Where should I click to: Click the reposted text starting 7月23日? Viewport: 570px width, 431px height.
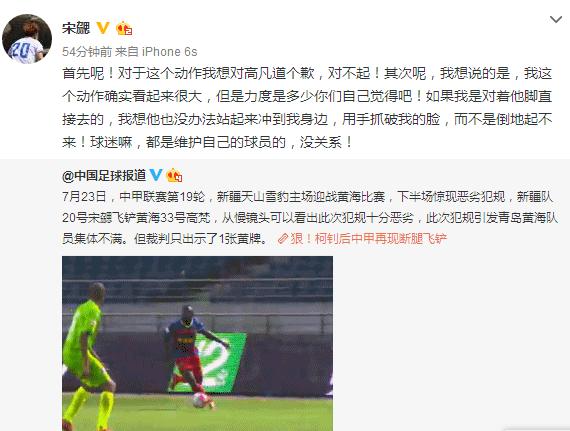click(x=310, y=218)
